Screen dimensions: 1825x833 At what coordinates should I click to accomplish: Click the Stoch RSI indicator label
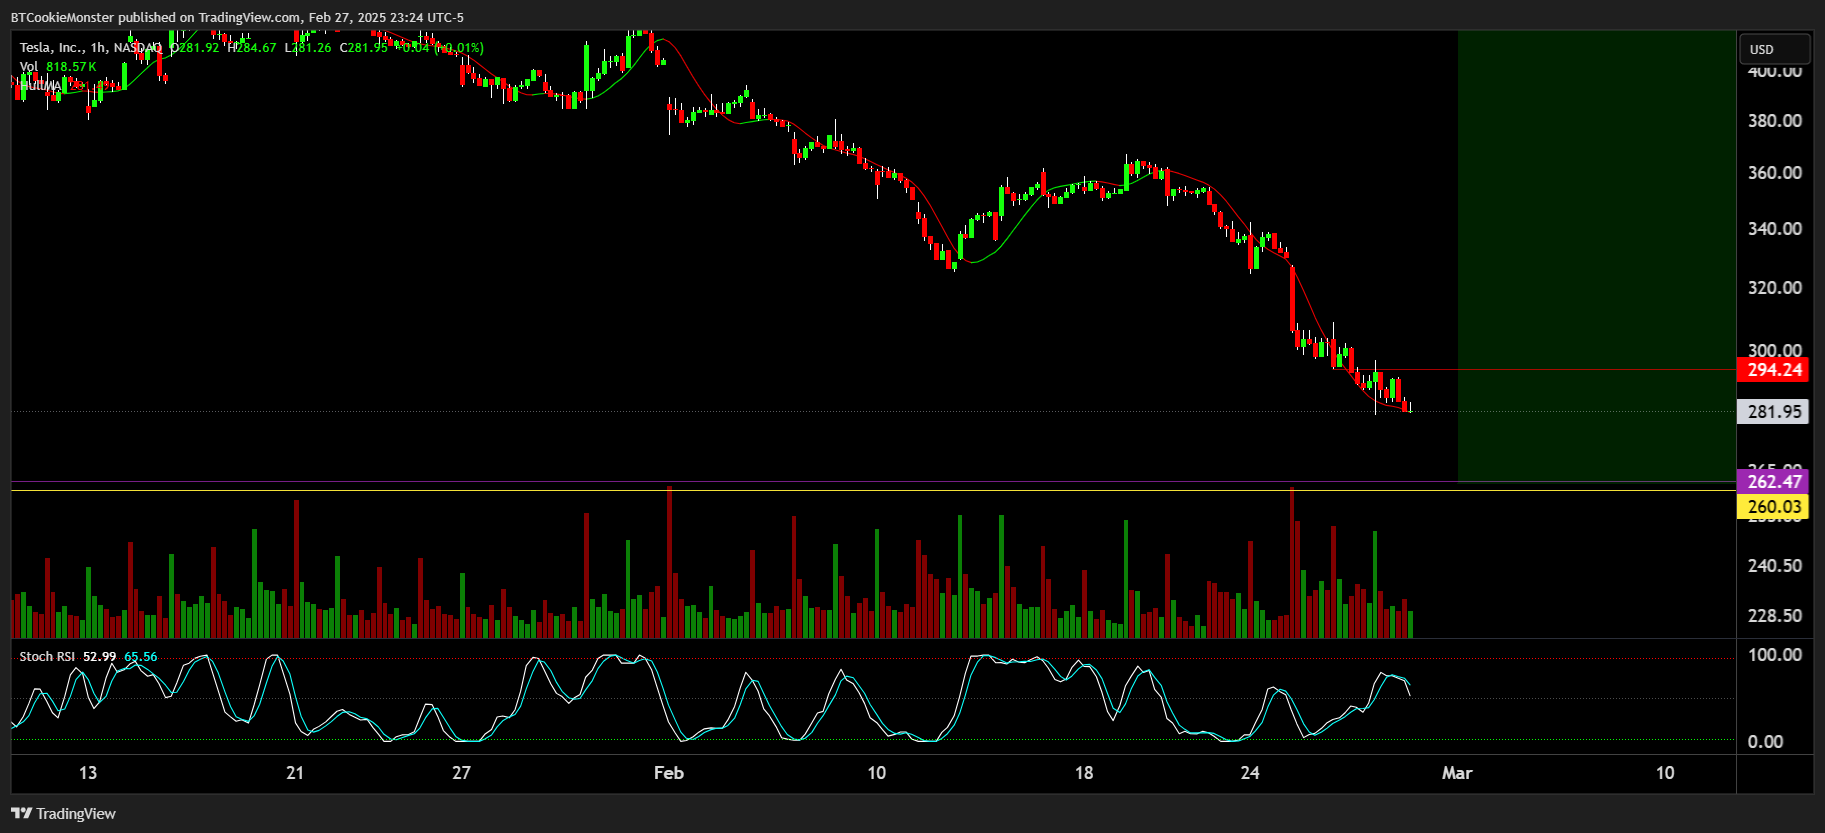coord(47,657)
